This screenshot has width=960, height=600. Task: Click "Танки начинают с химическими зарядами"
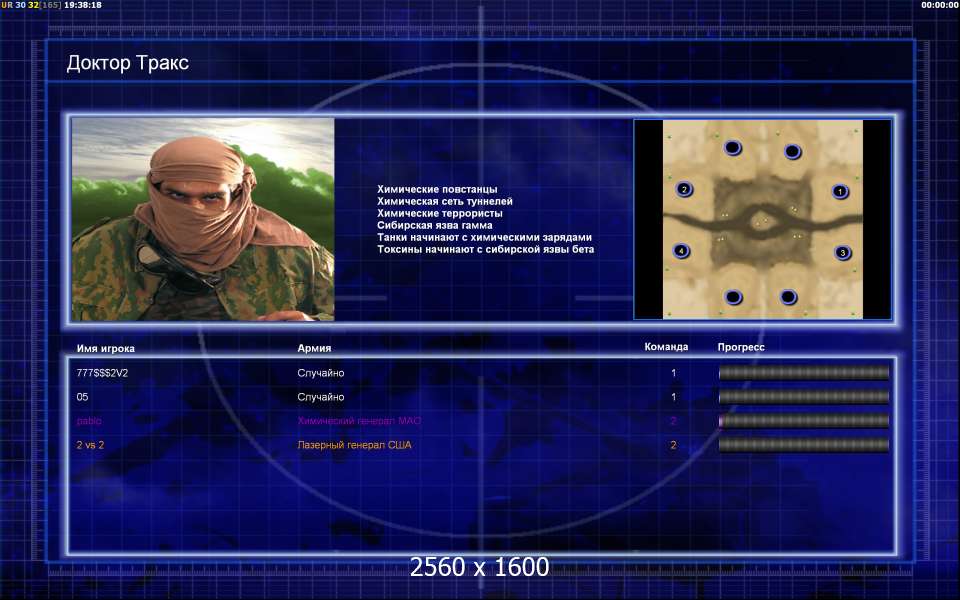click(x=484, y=238)
